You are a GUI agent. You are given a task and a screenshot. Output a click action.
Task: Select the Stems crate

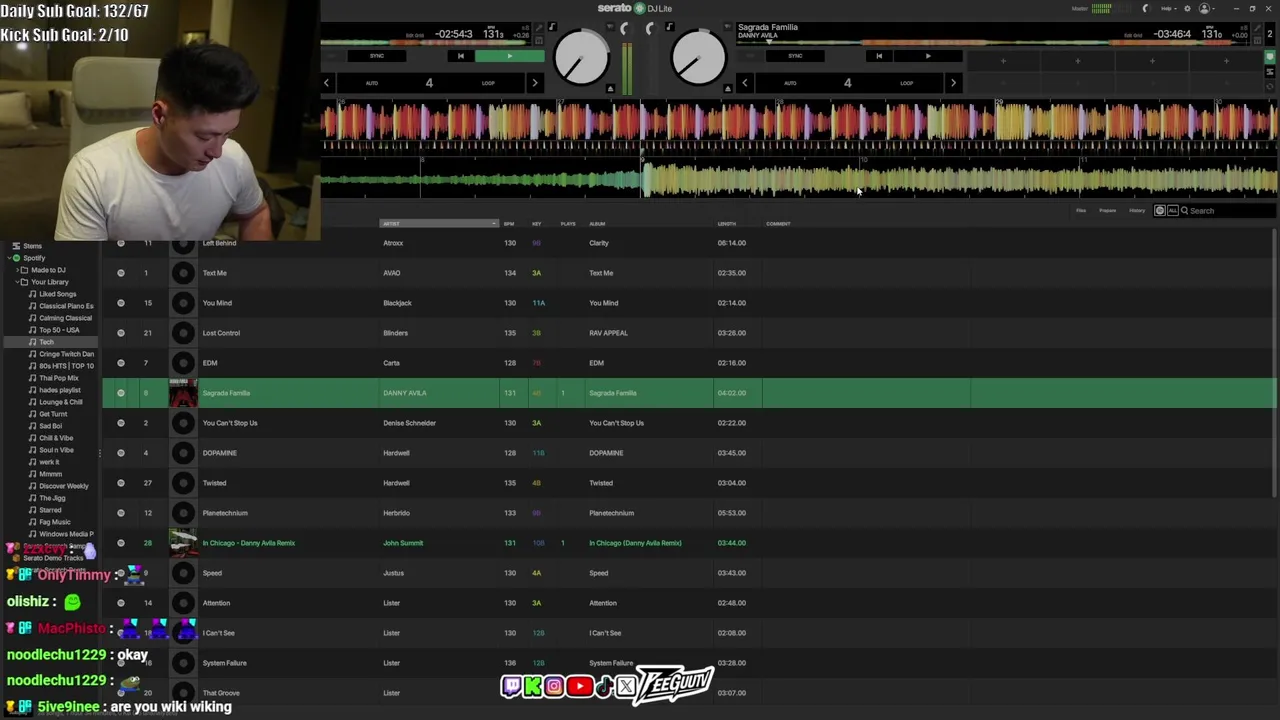33,246
